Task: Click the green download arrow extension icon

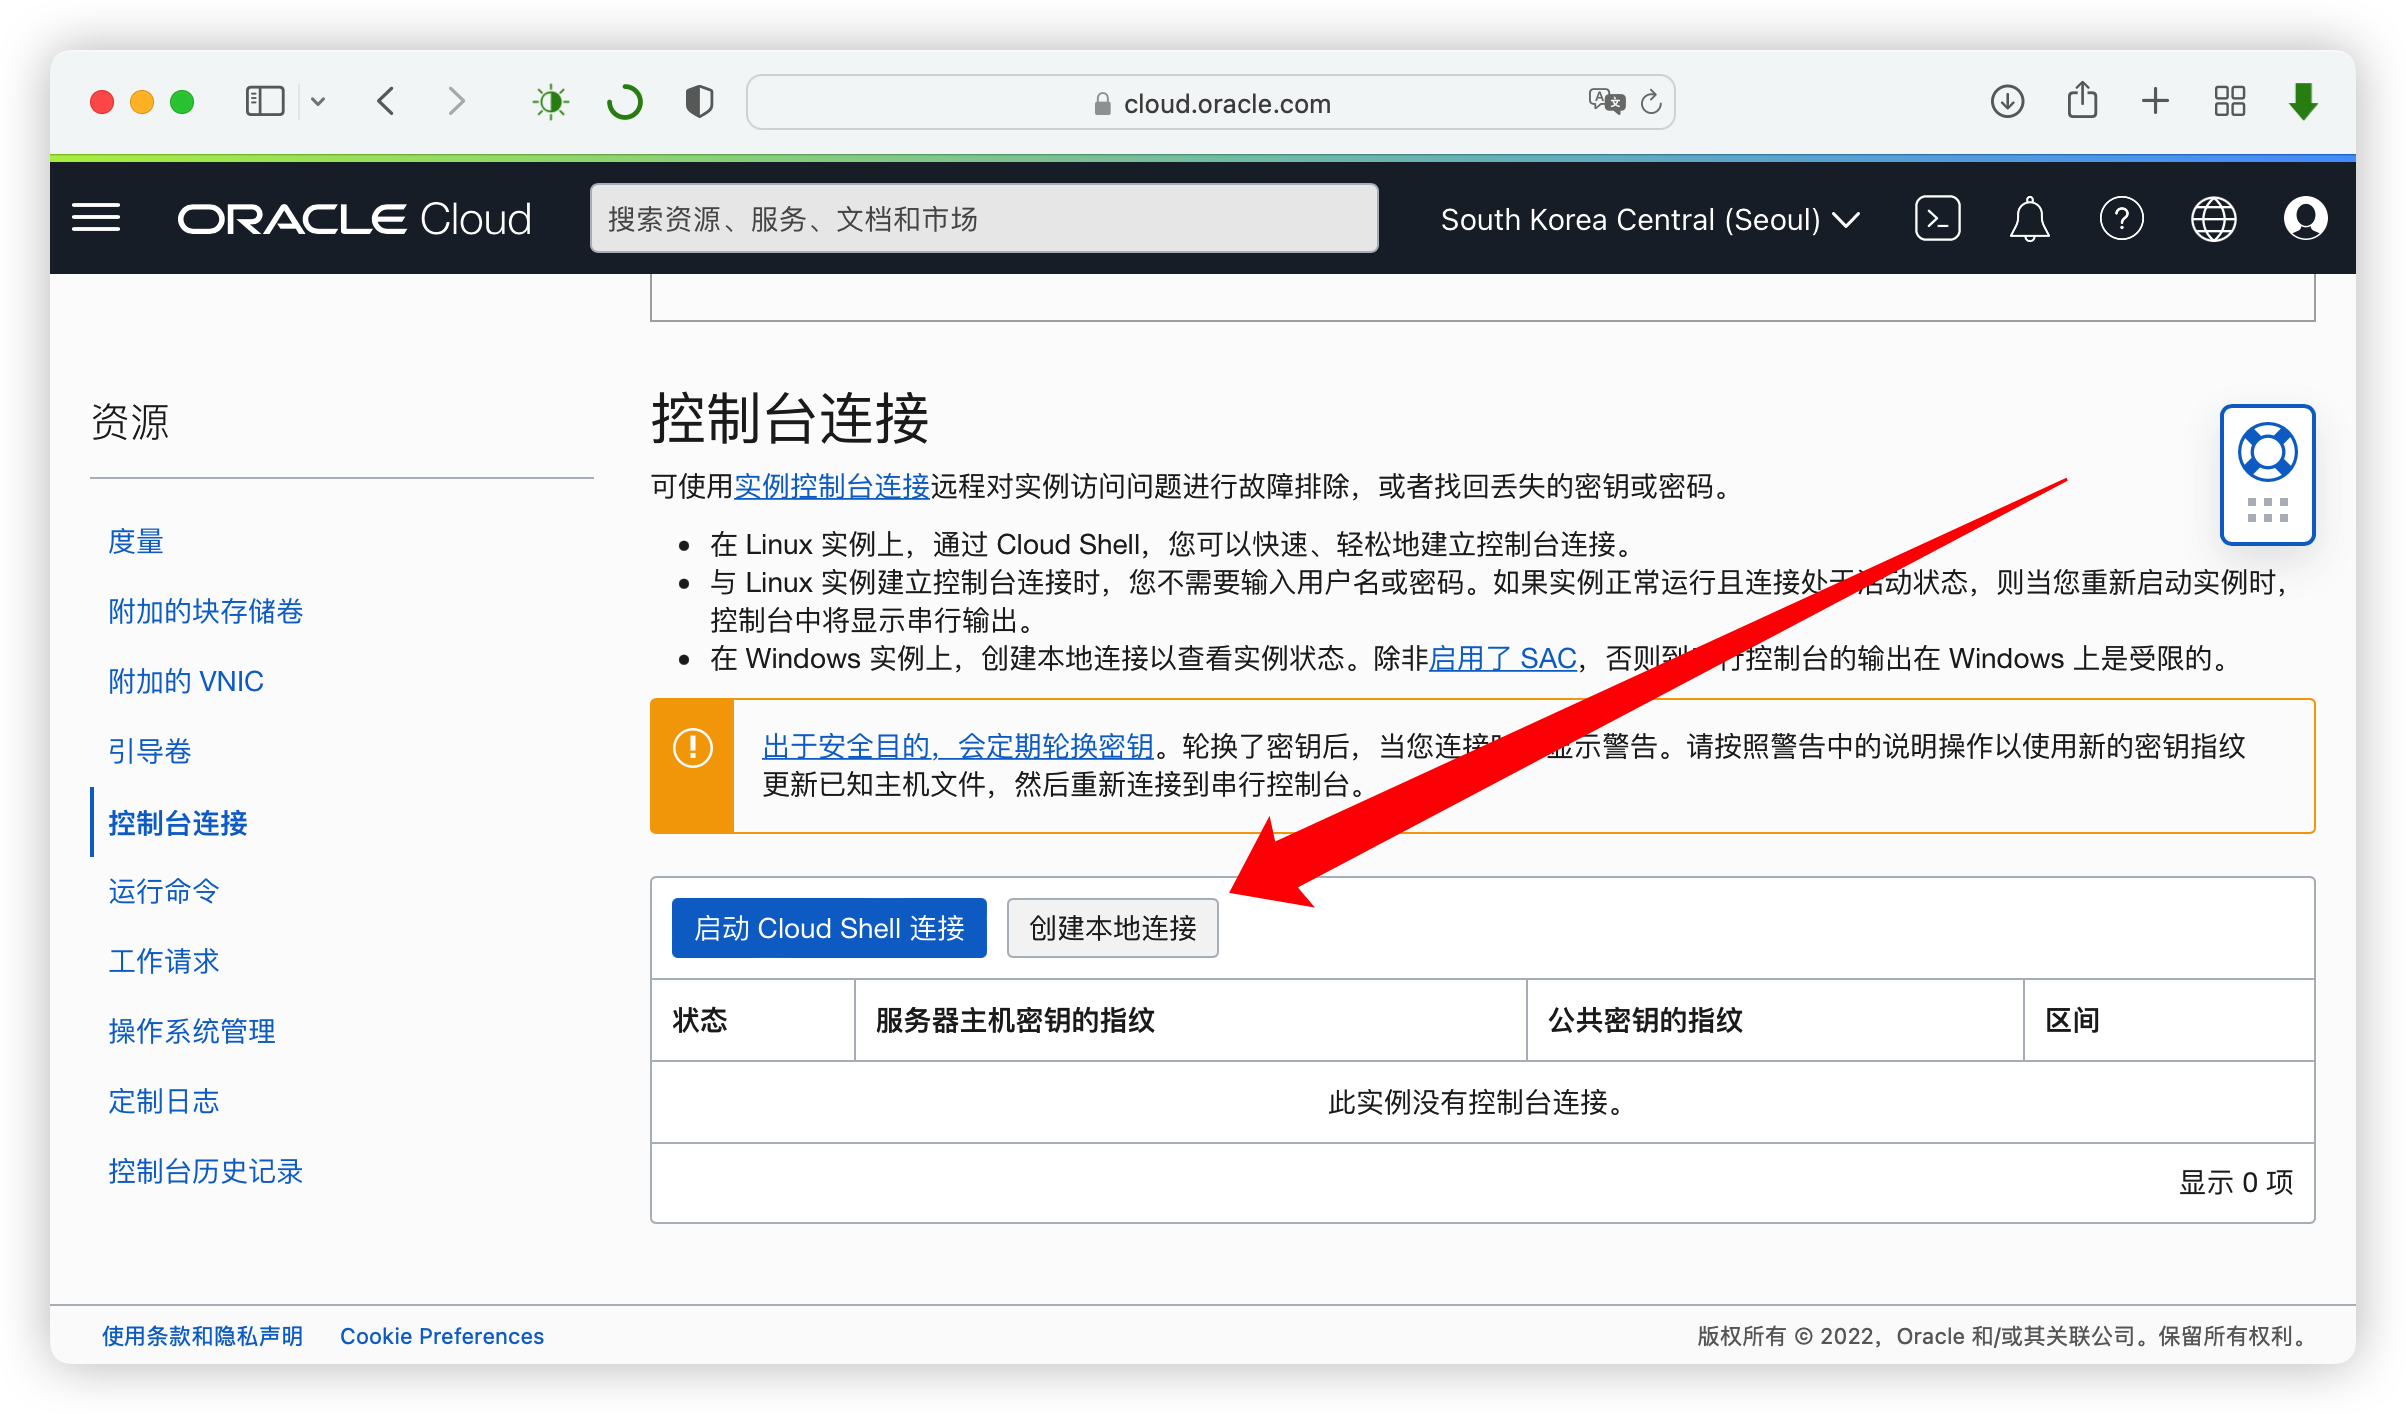Action: click(x=2303, y=101)
